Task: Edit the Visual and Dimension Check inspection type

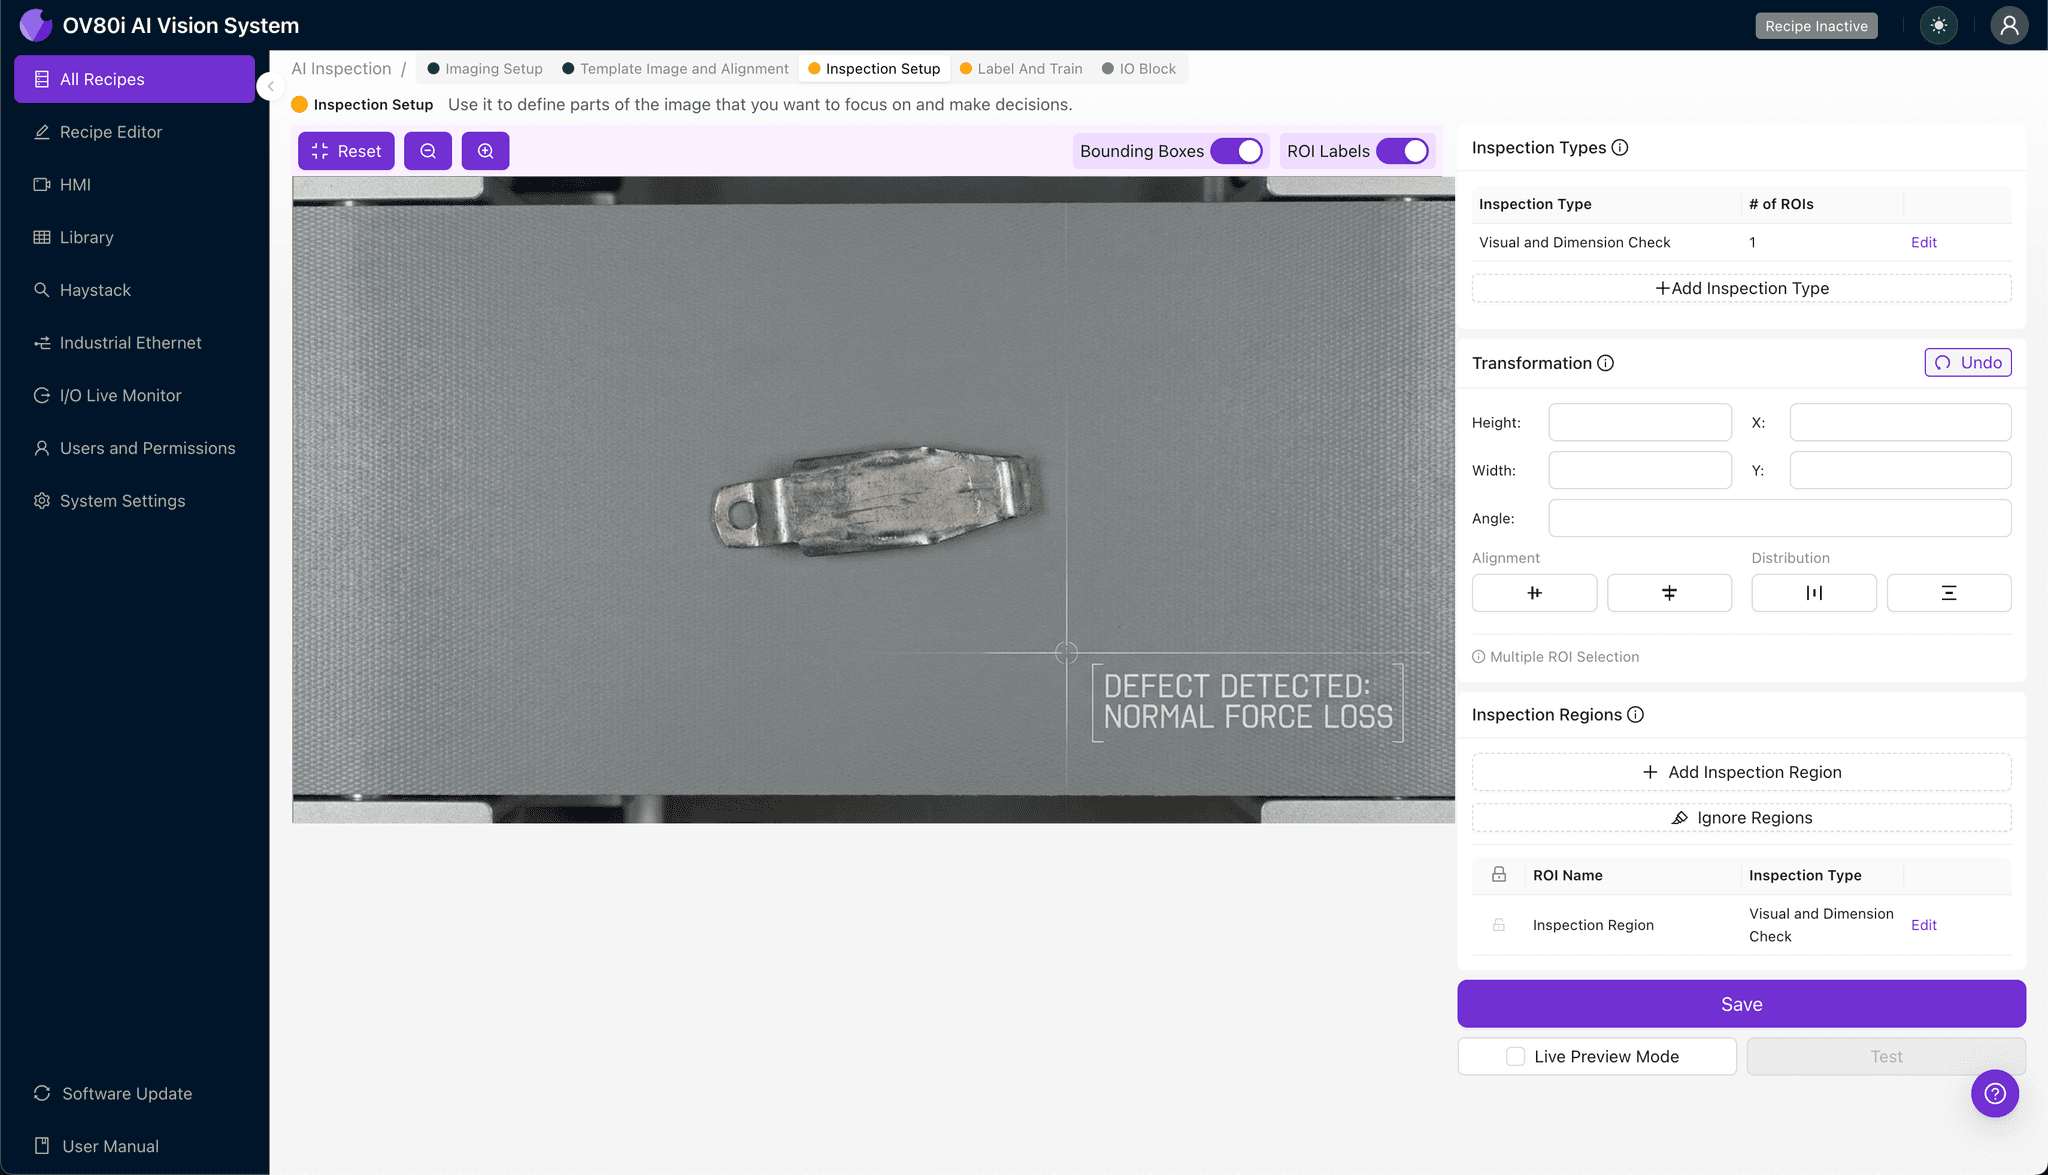Action: click(1924, 242)
